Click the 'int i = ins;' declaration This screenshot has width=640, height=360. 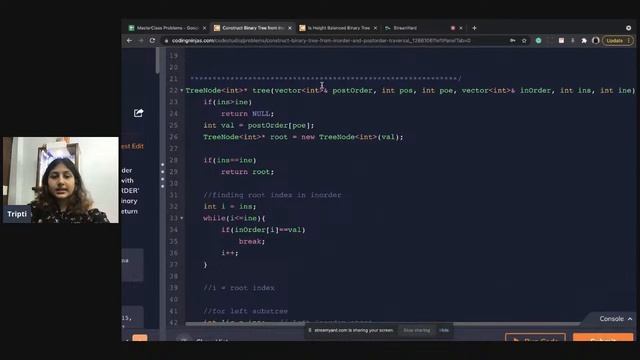230,207
